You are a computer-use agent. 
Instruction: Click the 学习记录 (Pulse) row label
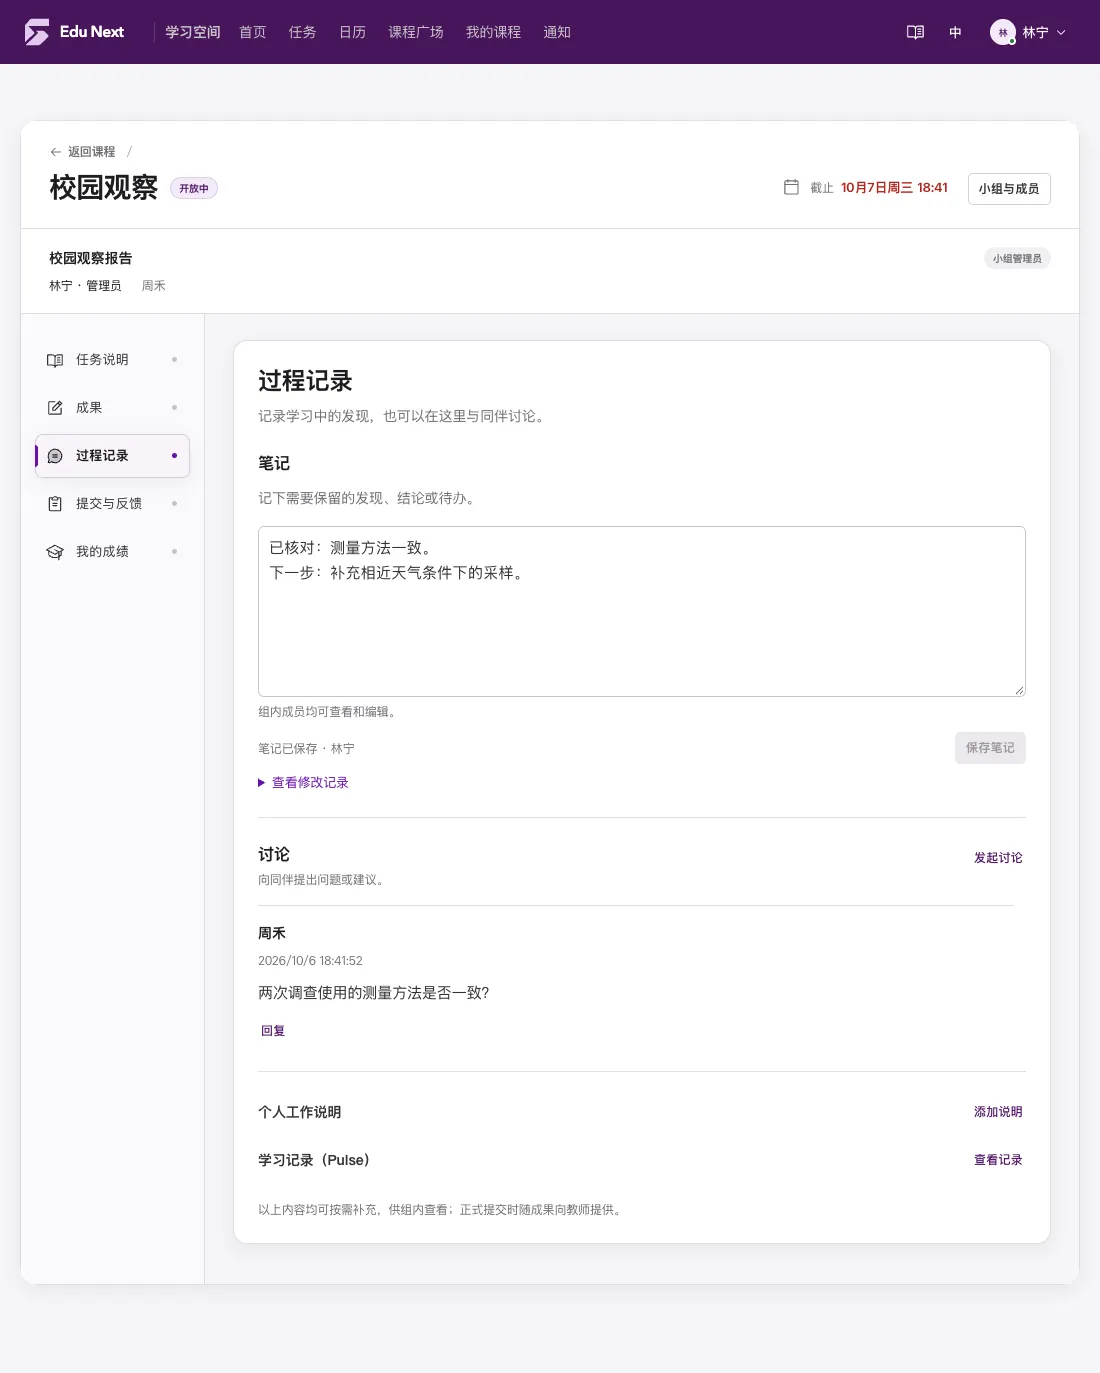coord(317,1160)
